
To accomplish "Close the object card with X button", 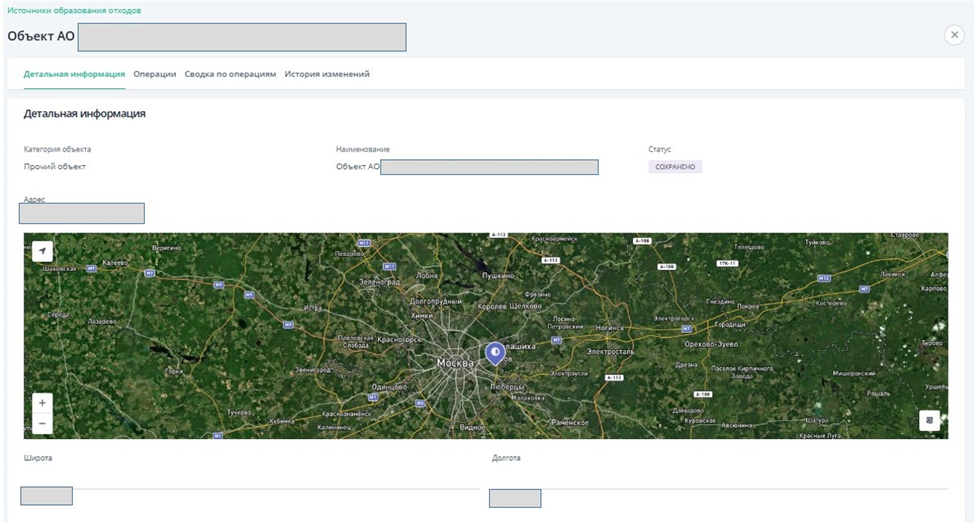I will (953, 35).
